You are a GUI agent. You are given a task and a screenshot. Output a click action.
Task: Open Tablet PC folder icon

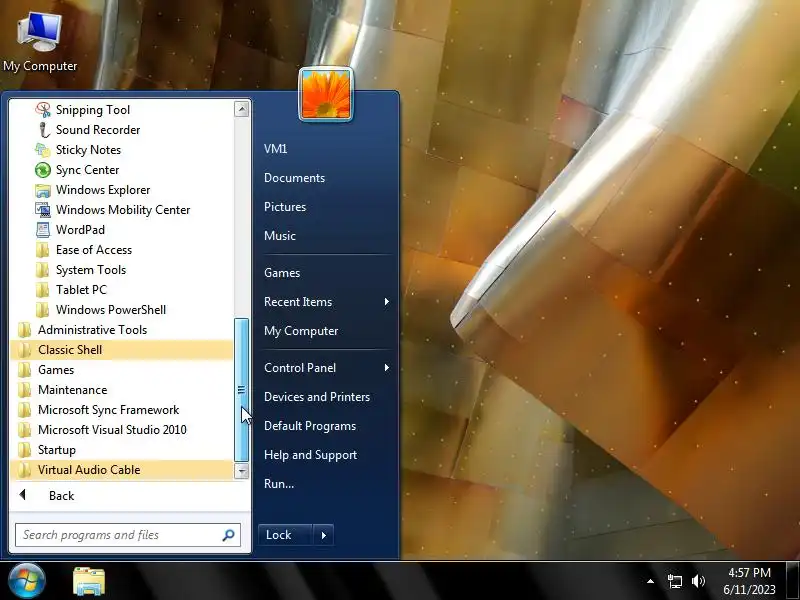point(43,290)
